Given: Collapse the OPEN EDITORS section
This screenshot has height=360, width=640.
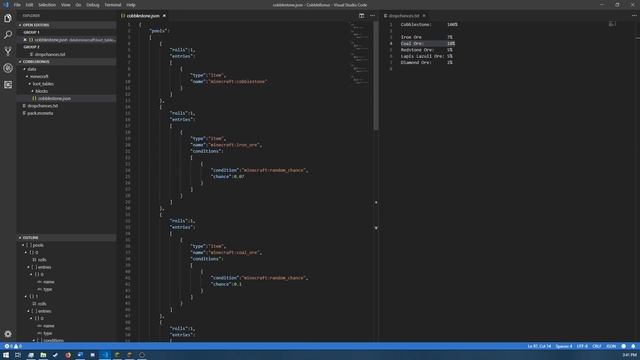Looking at the screenshot, I should click(67, 25).
